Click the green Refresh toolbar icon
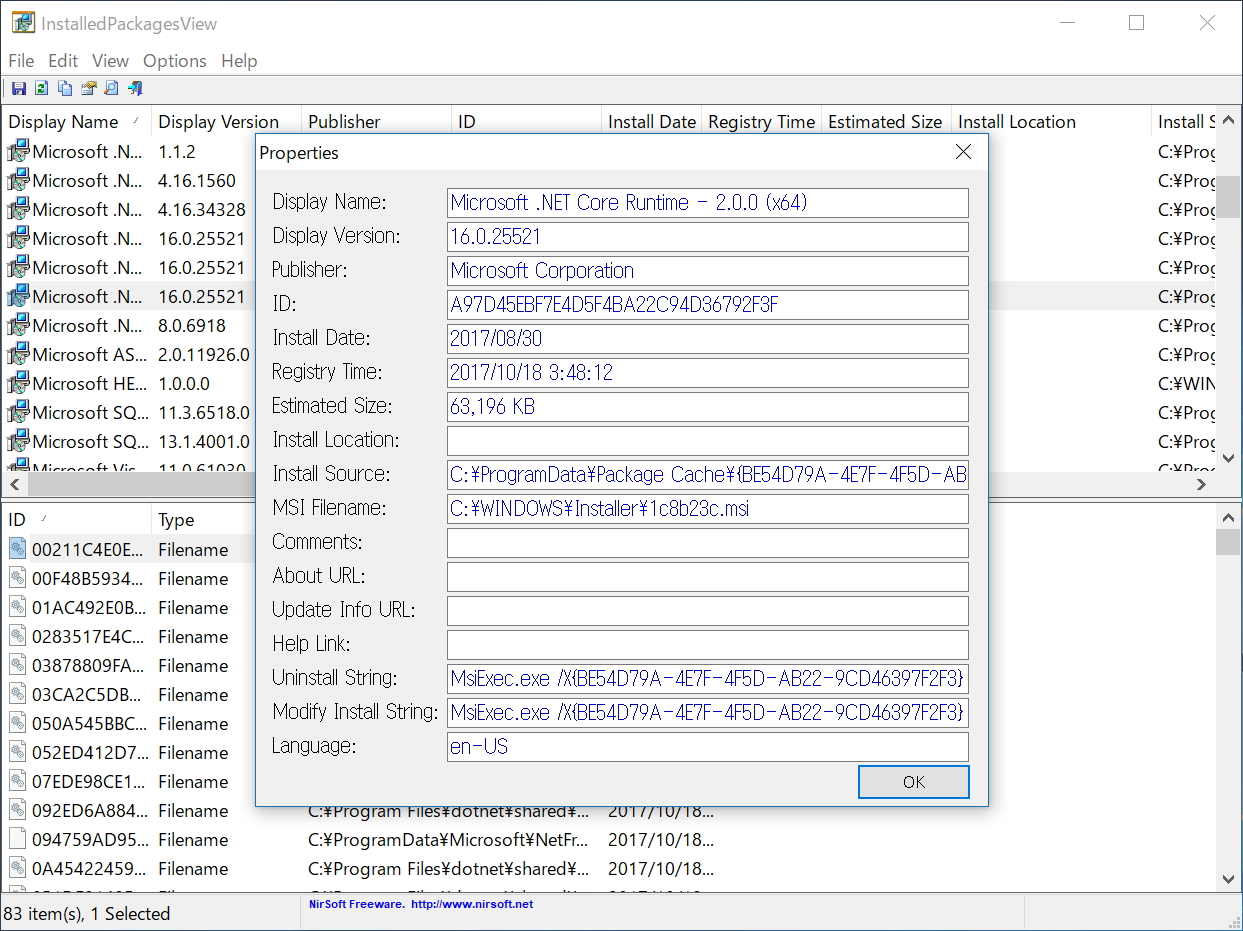 [41, 88]
